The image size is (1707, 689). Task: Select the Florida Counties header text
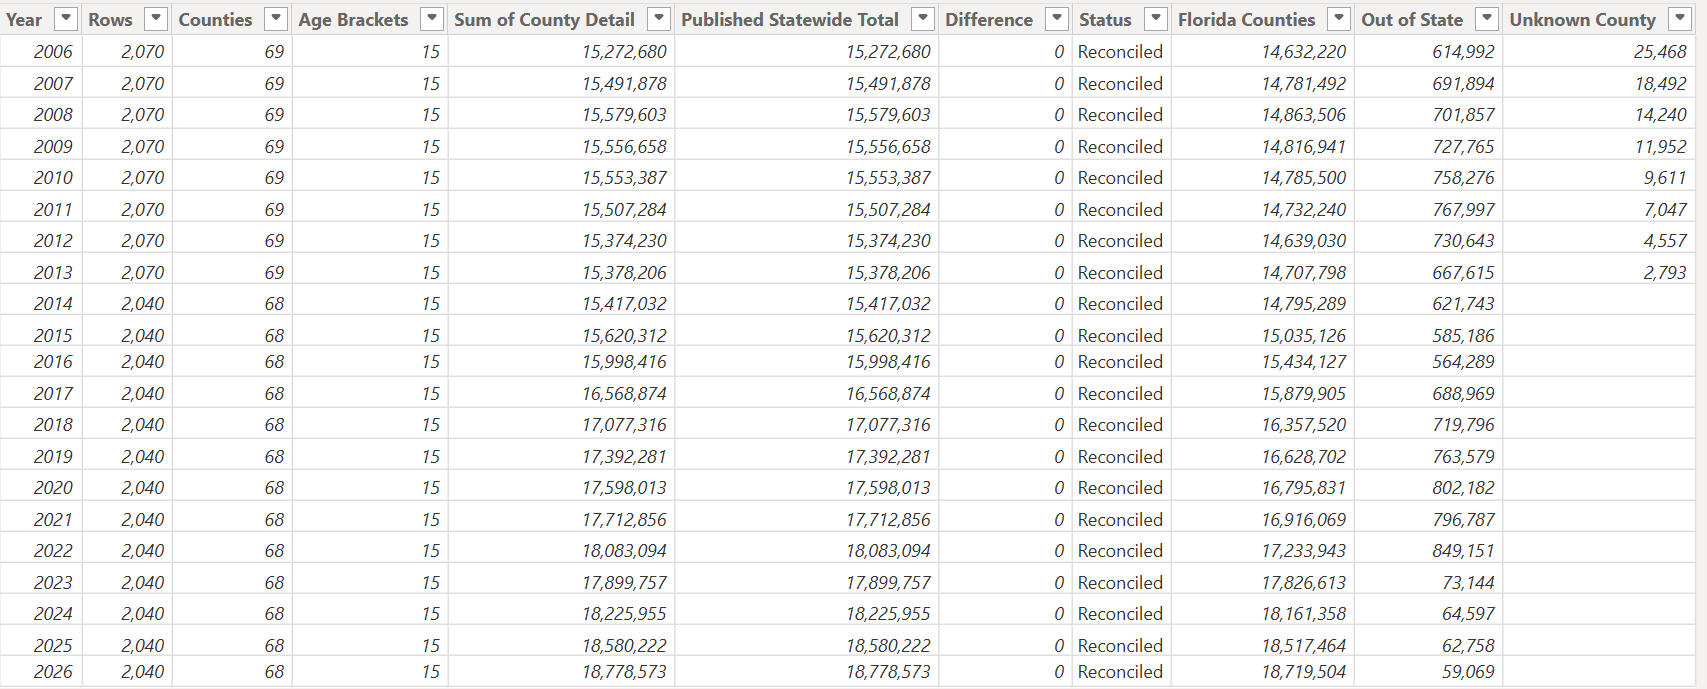(x=1246, y=19)
